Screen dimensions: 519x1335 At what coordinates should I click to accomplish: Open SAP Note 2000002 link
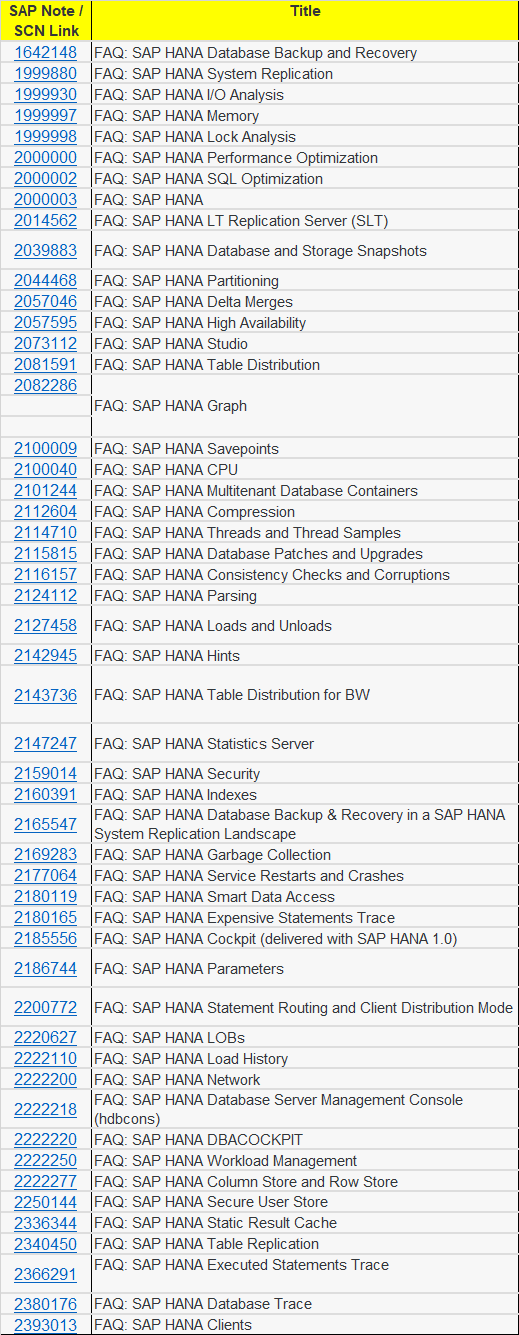click(45, 179)
